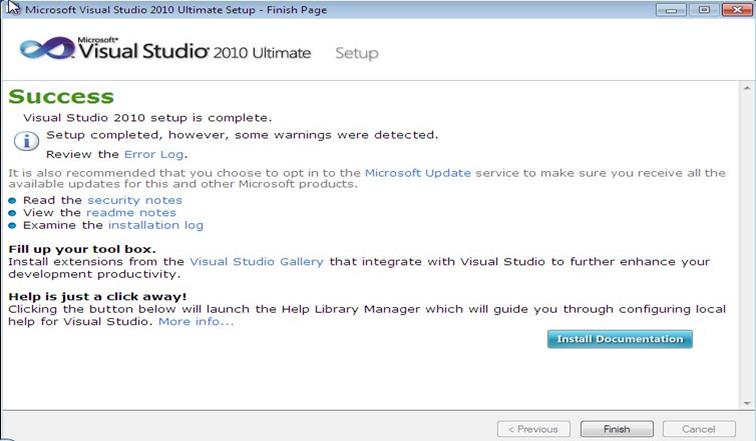Click the More info... link
This screenshot has height=441, width=756.
tap(196, 321)
